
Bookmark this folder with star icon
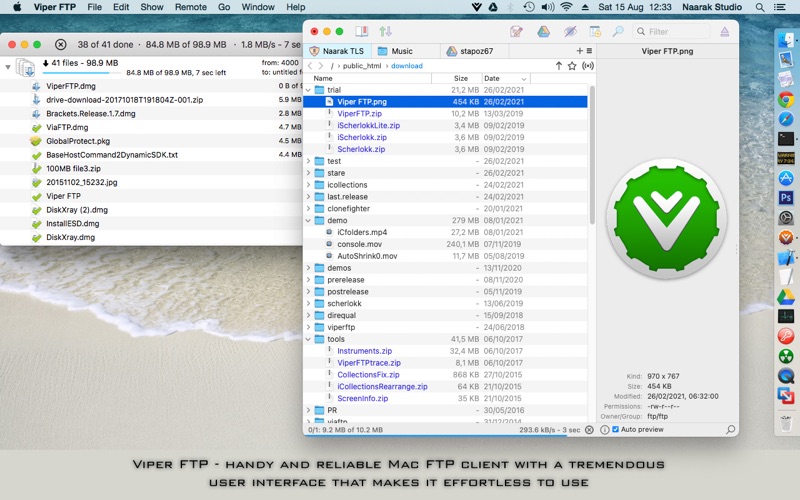pyautogui.click(x=572, y=66)
